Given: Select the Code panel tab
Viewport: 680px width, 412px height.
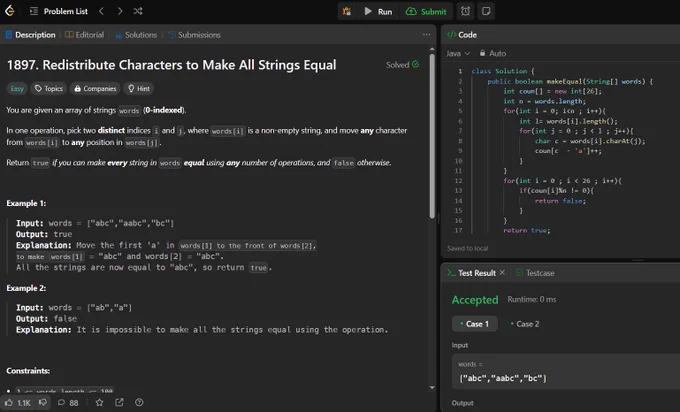Looking at the screenshot, I should pyautogui.click(x=462, y=35).
